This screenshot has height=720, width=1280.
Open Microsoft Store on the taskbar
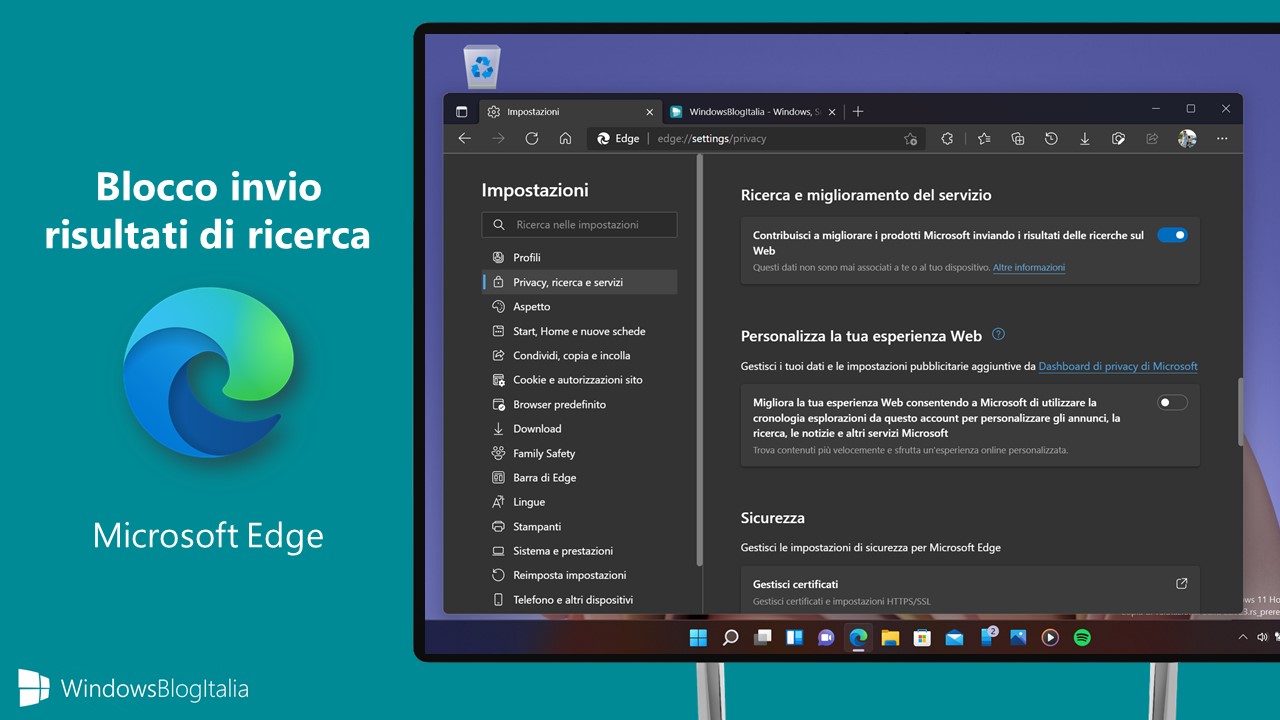[x=922, y=637]
